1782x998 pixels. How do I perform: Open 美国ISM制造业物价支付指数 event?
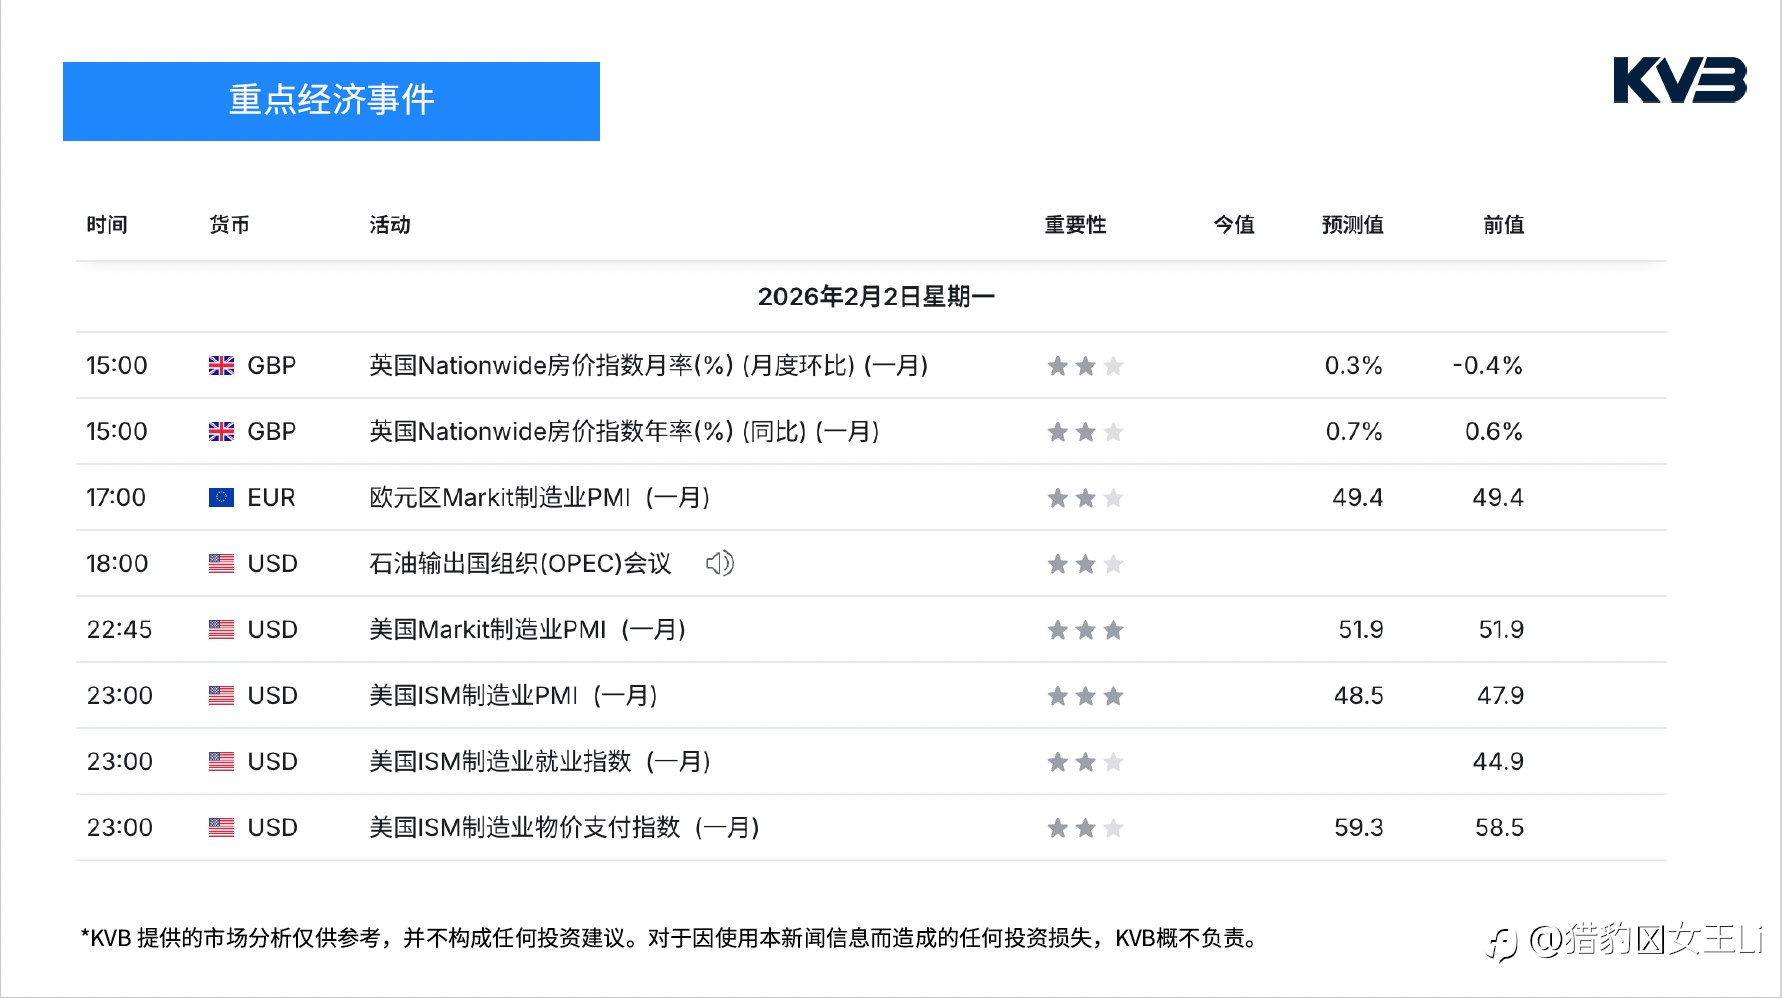[x=565, y=828]
